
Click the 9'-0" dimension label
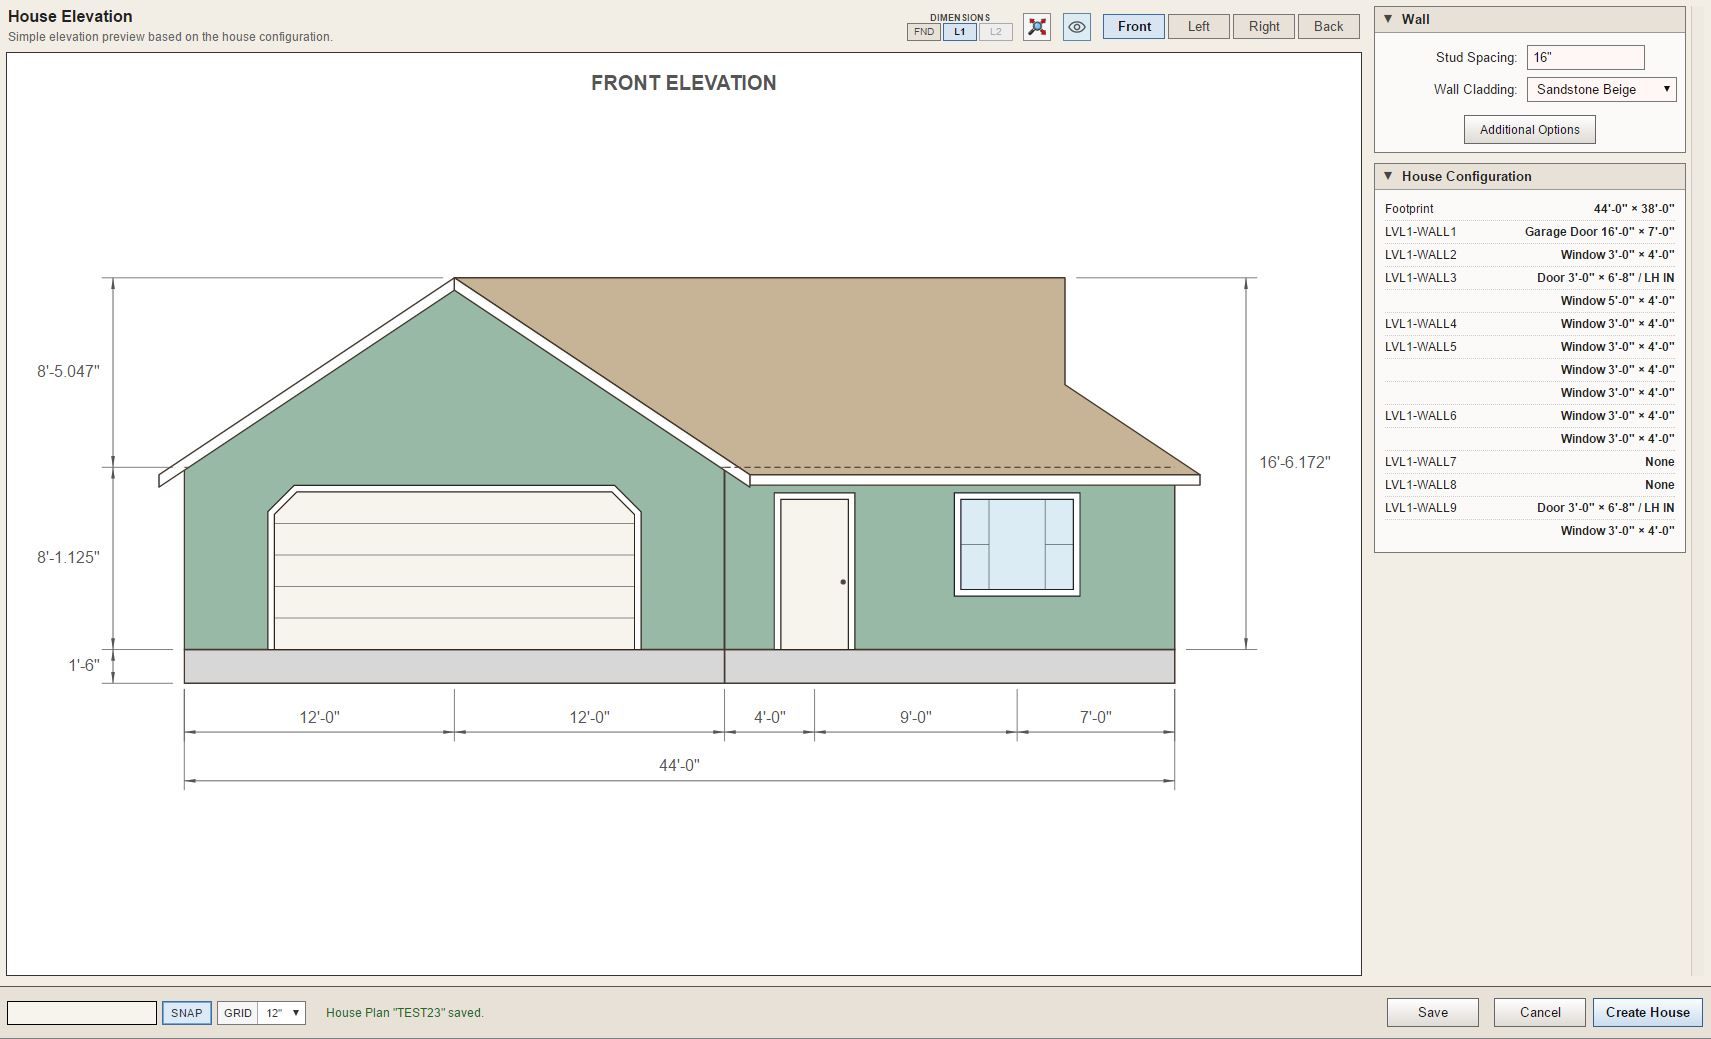point(915,717)
